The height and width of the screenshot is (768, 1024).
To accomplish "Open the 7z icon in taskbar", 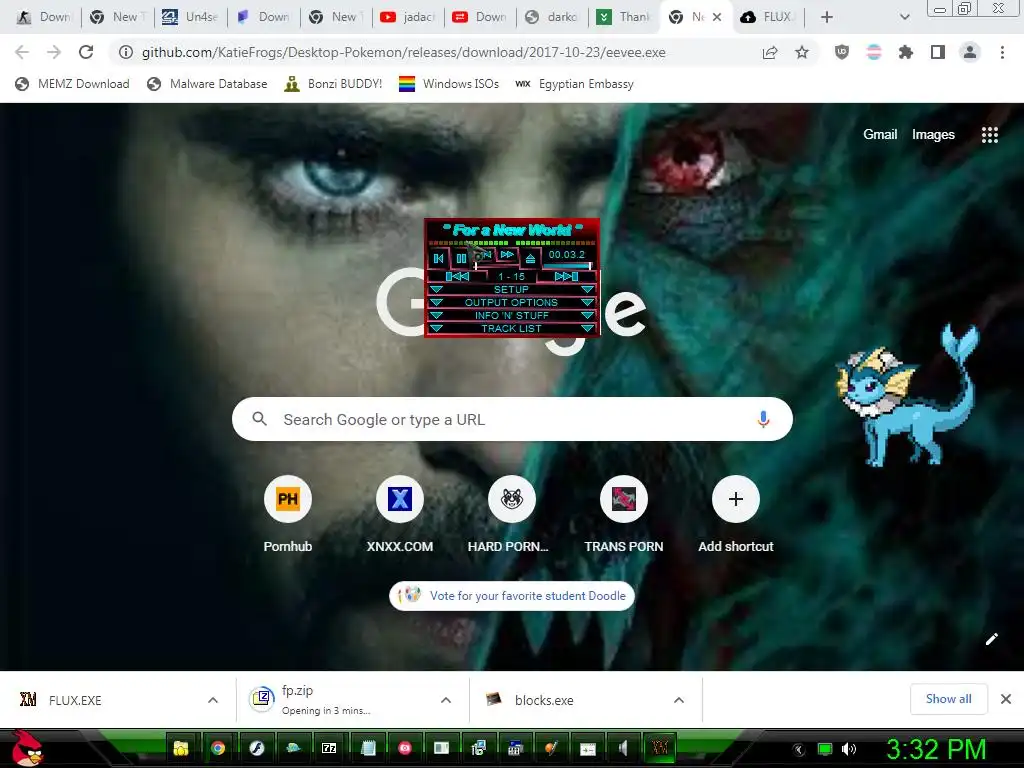I will pos(329,748).
